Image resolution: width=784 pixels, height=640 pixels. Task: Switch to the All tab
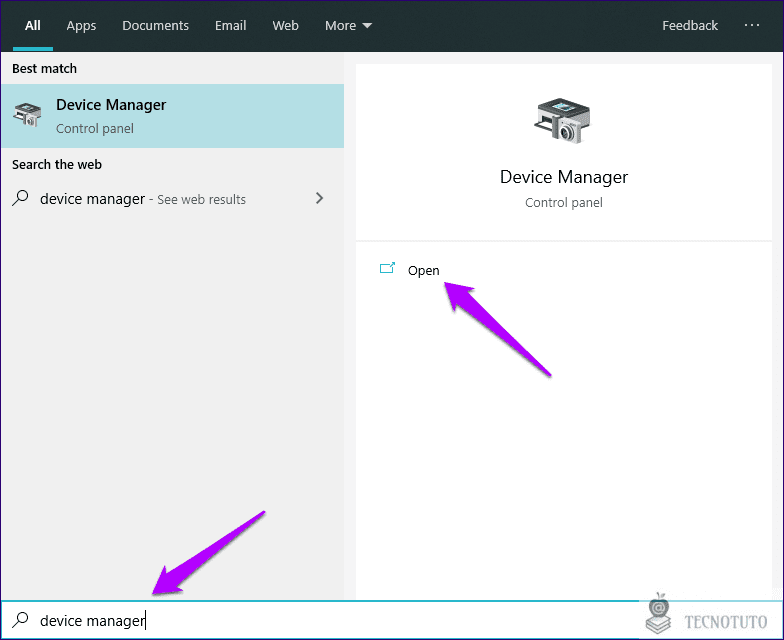tap(32, 26)
